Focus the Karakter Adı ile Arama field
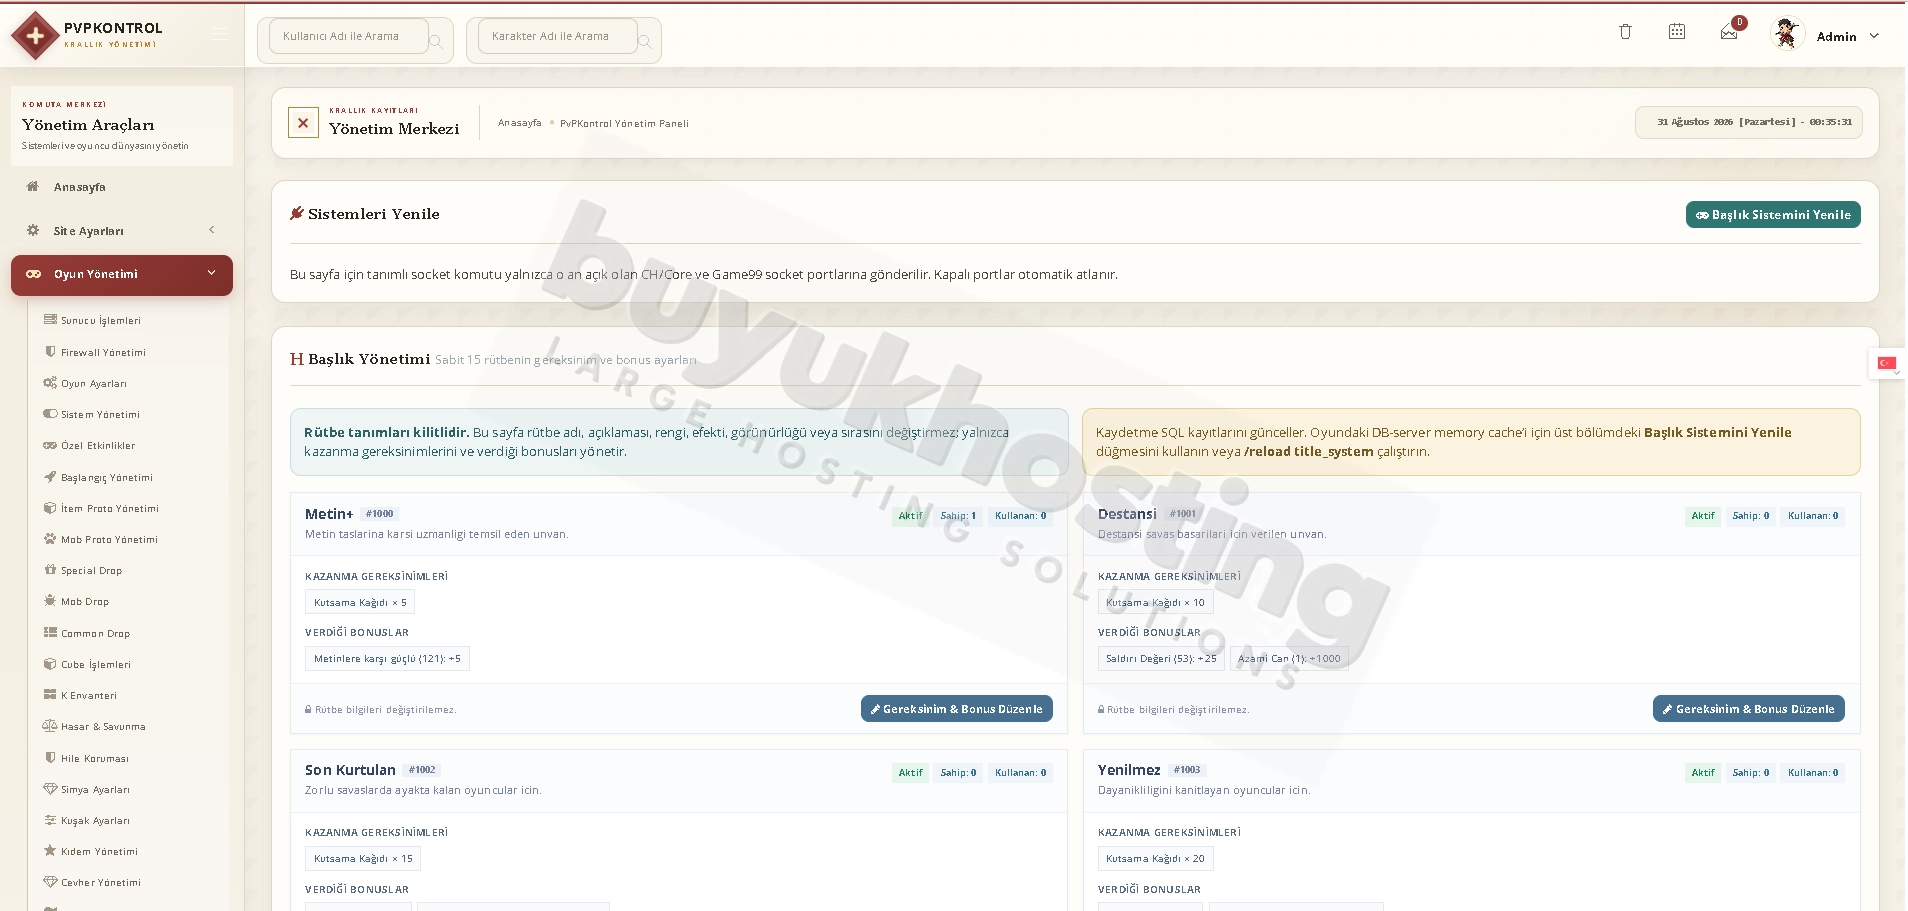The width and height of the screenshot is (1908, 911). point(558,36)
